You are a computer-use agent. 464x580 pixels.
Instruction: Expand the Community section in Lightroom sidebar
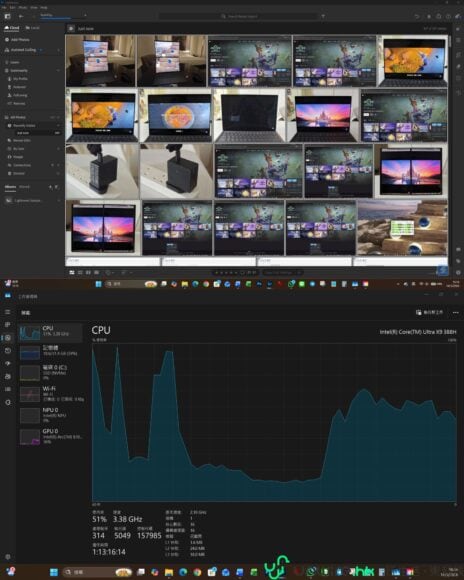[x=58, y=71]
